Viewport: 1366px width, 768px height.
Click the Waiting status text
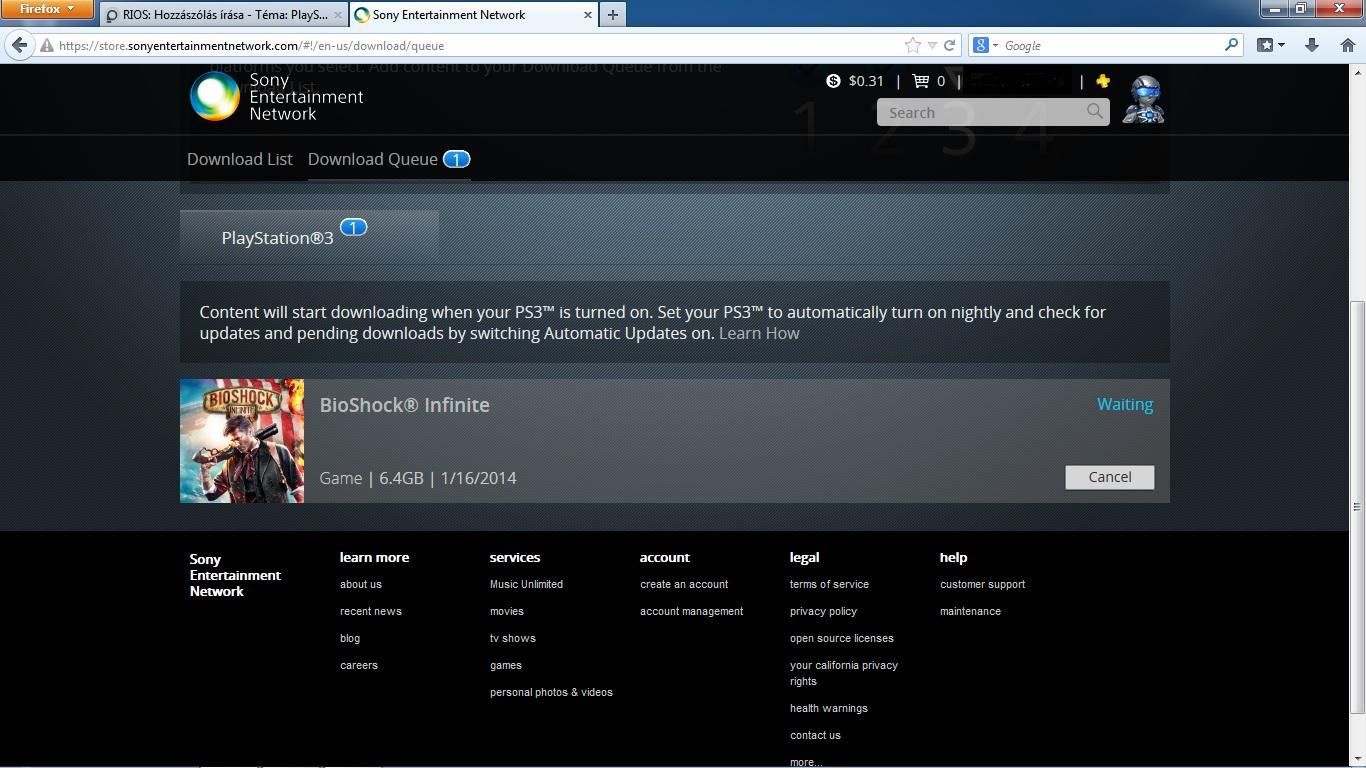(x=1125, y=404)
